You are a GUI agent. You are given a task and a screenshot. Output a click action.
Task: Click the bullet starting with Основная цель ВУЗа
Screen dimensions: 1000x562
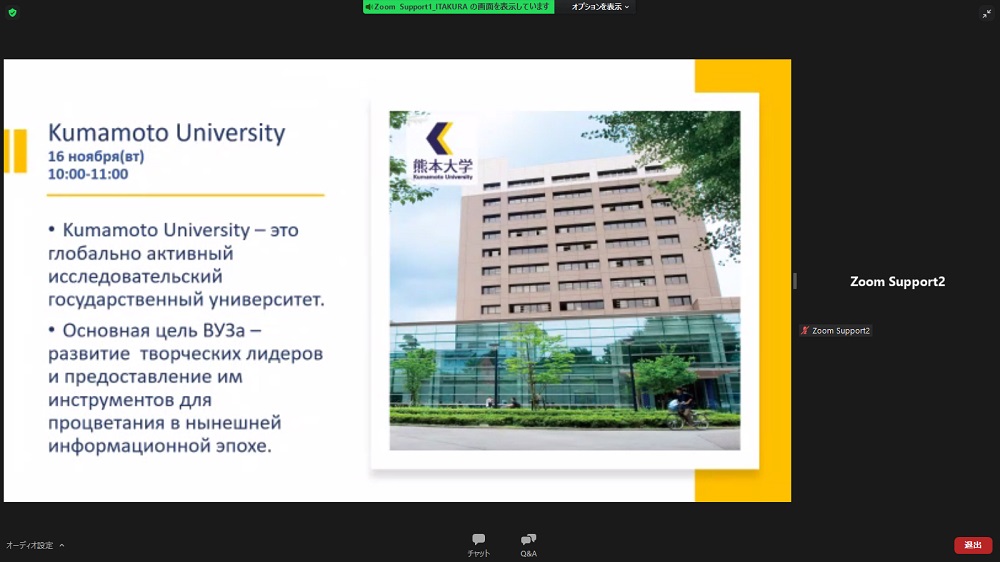click(186, 388)
